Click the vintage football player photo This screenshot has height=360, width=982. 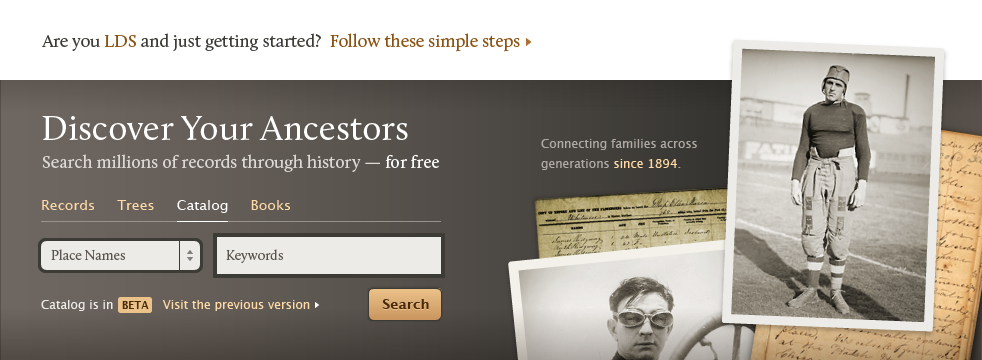pos(834,185)
